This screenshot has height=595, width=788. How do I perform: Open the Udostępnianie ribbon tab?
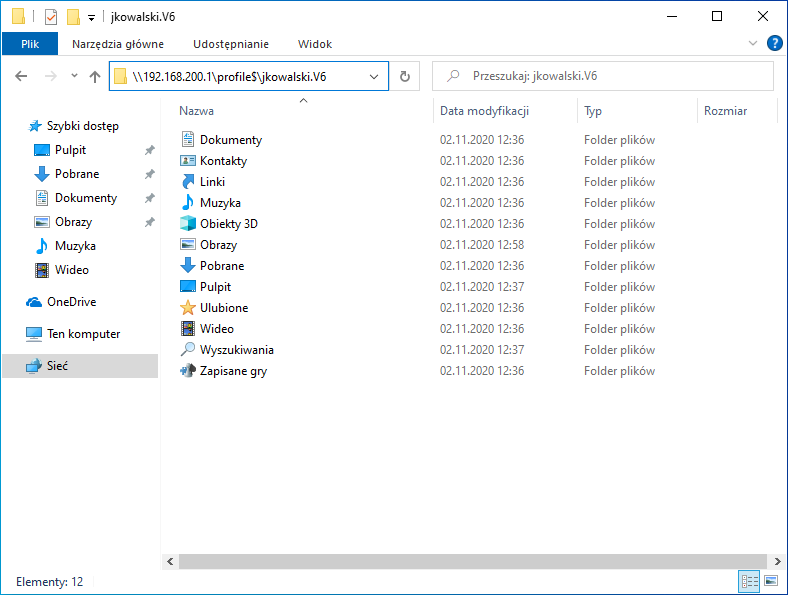coord(231,44)
